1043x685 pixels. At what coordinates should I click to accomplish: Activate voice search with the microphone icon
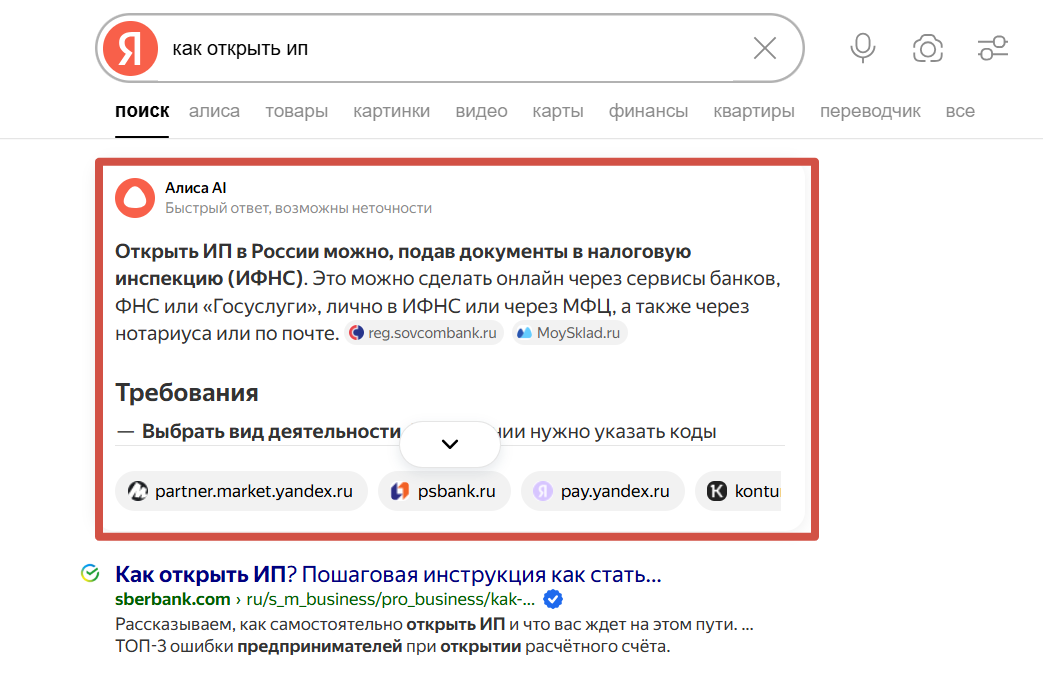862,48
